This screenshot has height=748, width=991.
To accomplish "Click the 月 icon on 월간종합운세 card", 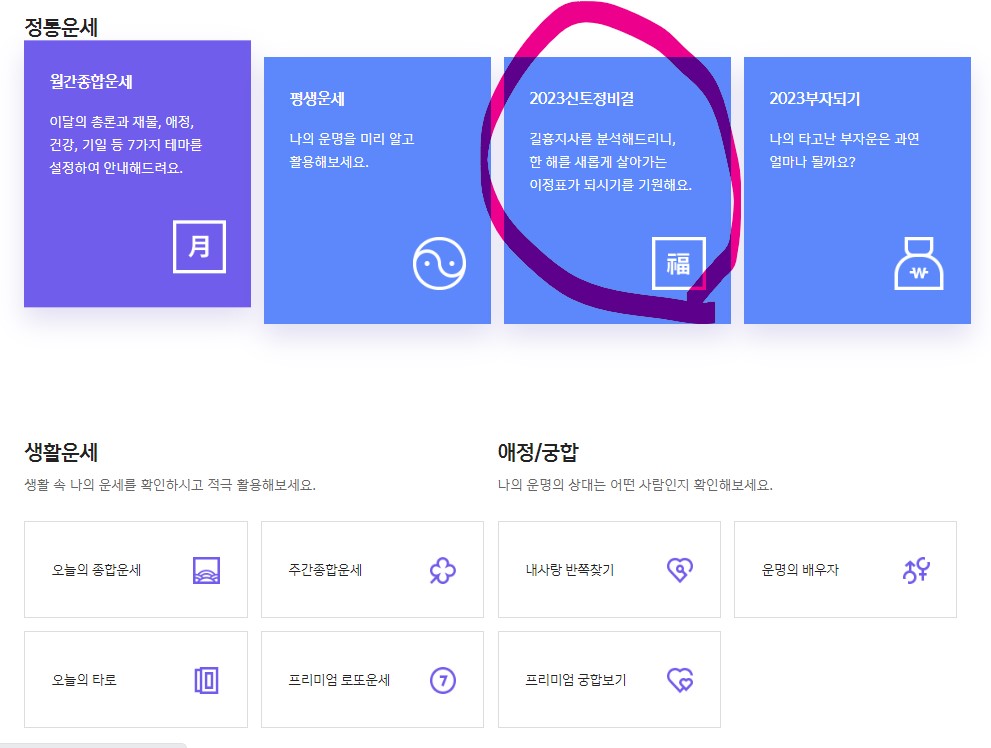I will 199,246.
